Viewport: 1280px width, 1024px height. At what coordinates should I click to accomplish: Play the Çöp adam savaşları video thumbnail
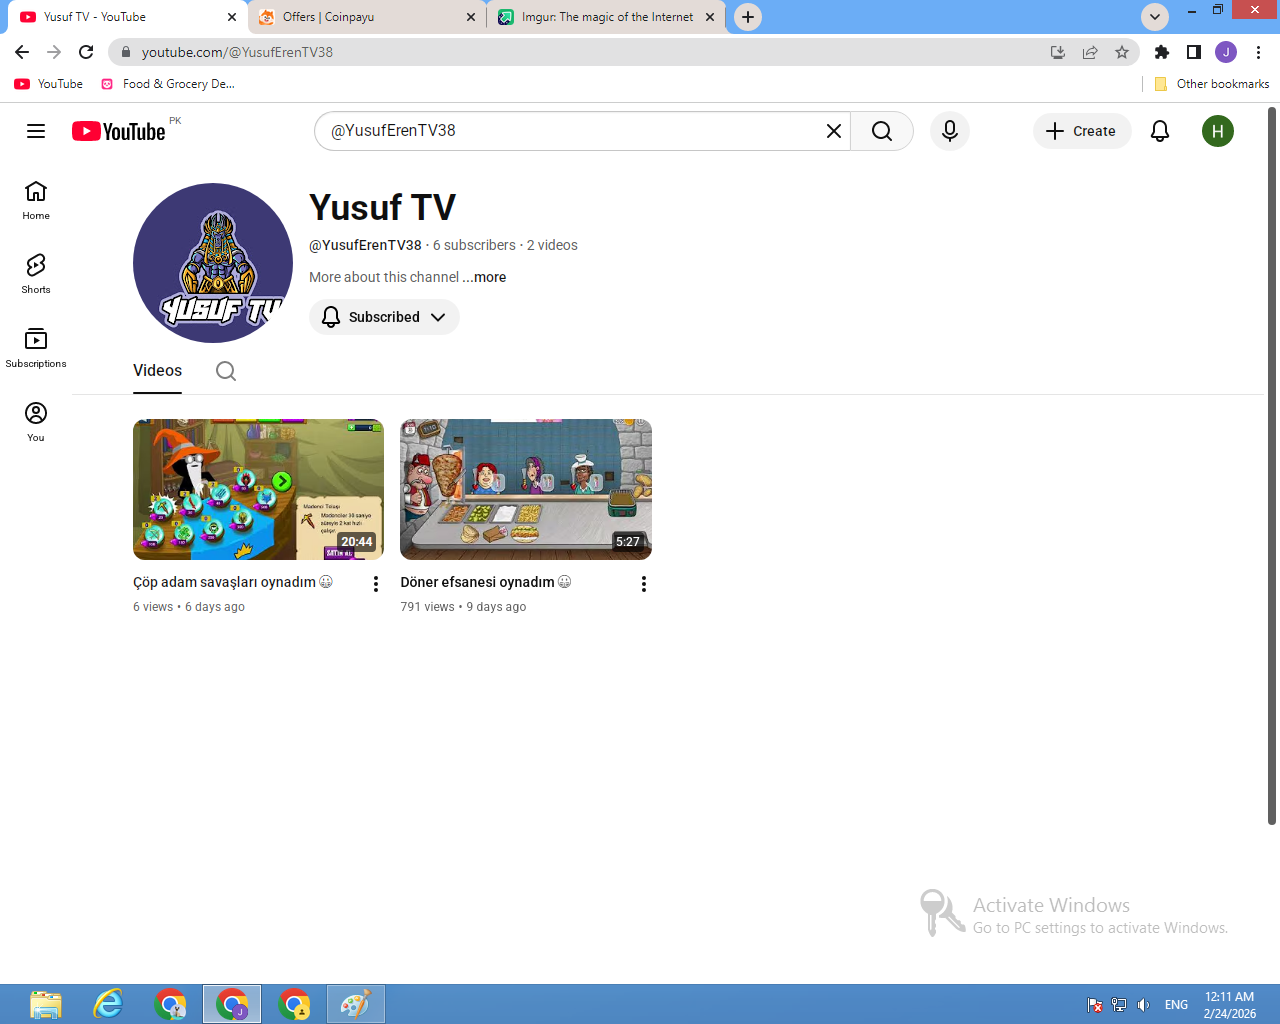tap(258, 489)
